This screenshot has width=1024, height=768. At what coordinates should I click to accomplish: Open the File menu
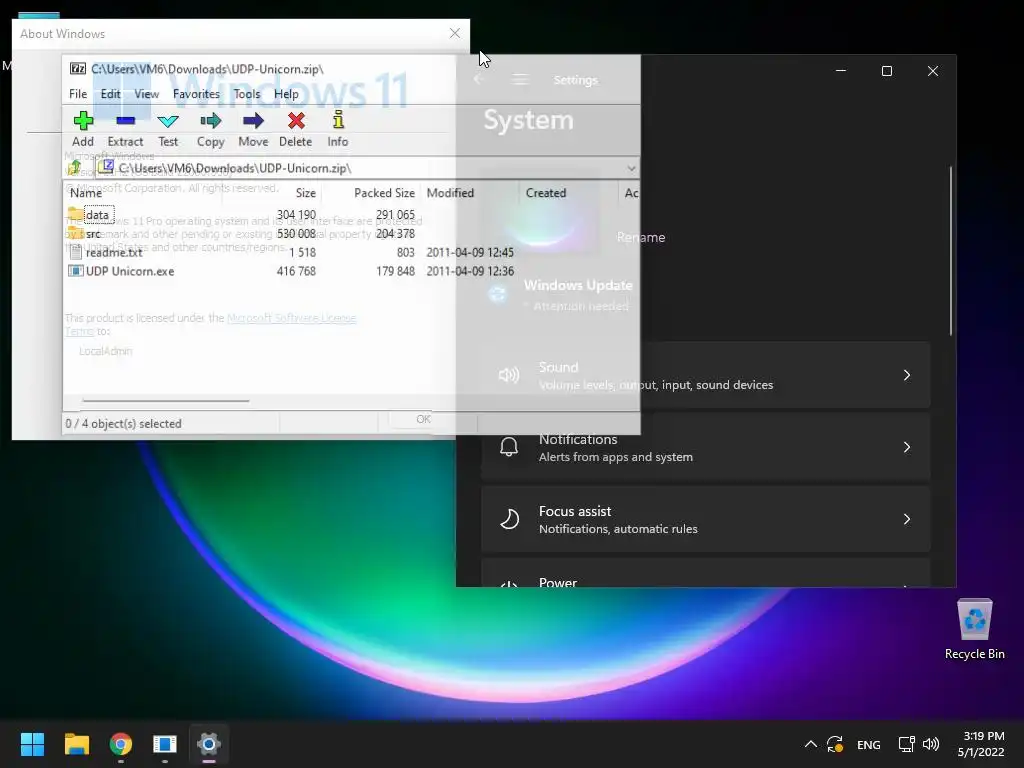78,94
